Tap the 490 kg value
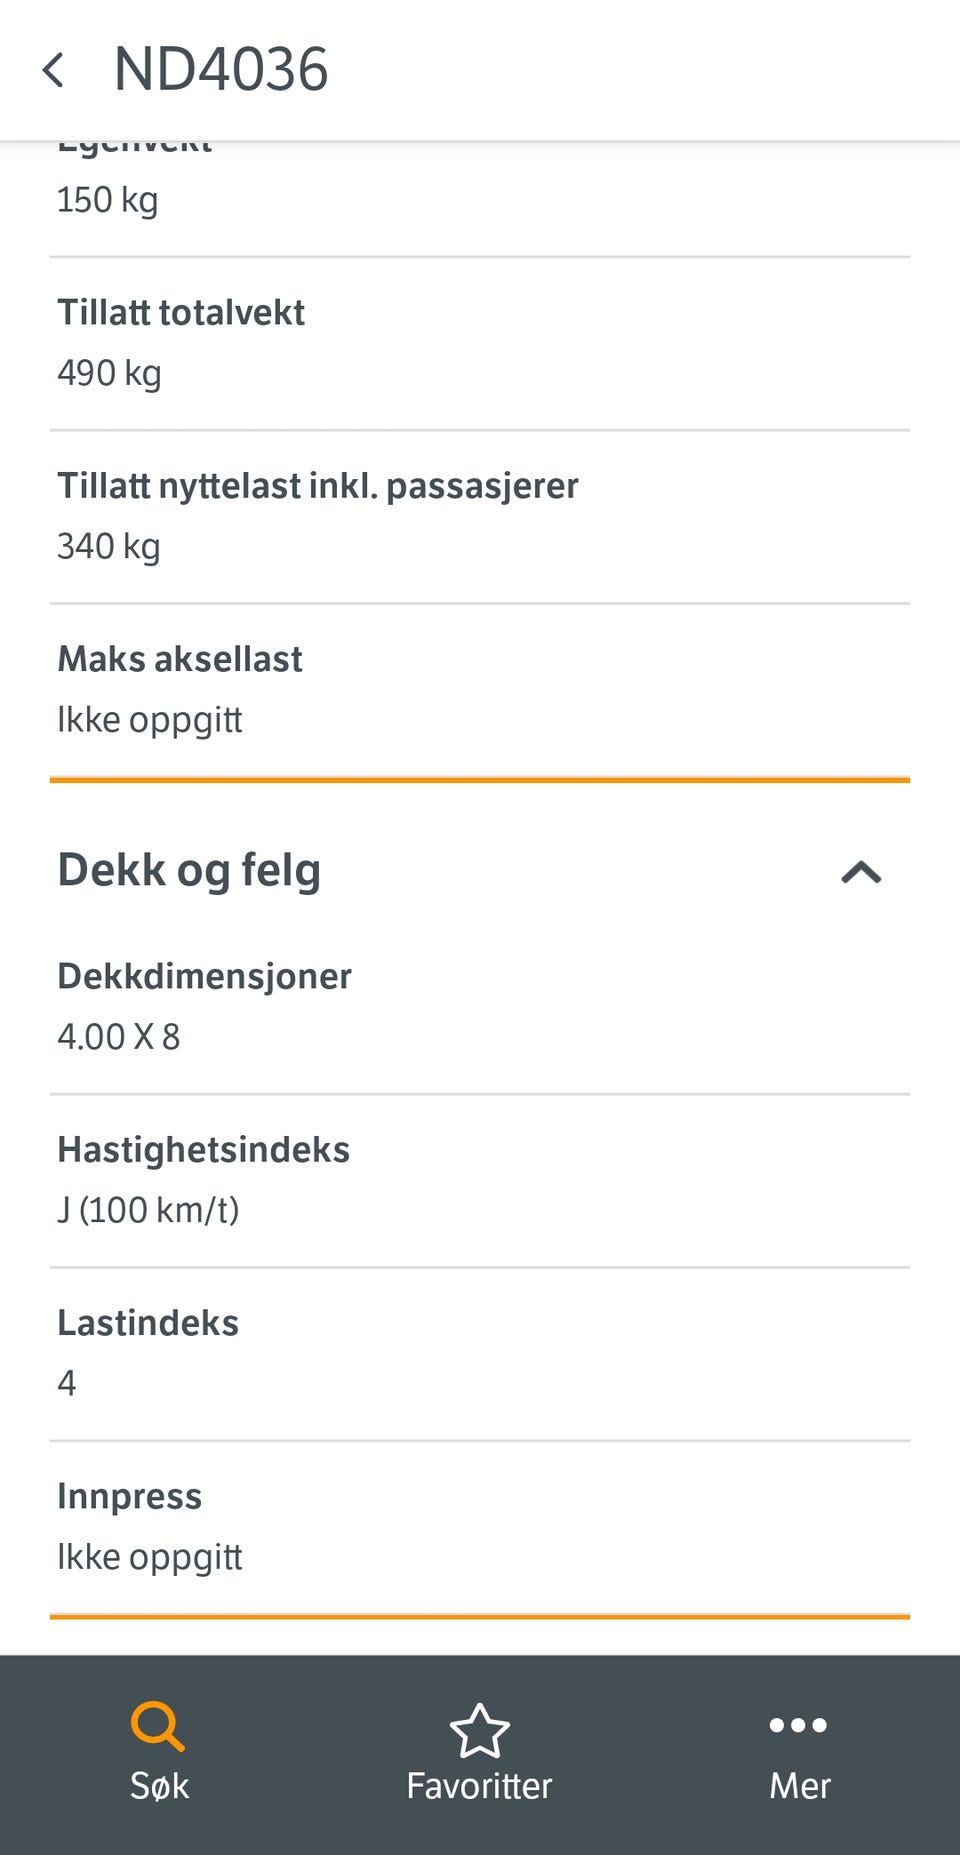 pos(109,373)
